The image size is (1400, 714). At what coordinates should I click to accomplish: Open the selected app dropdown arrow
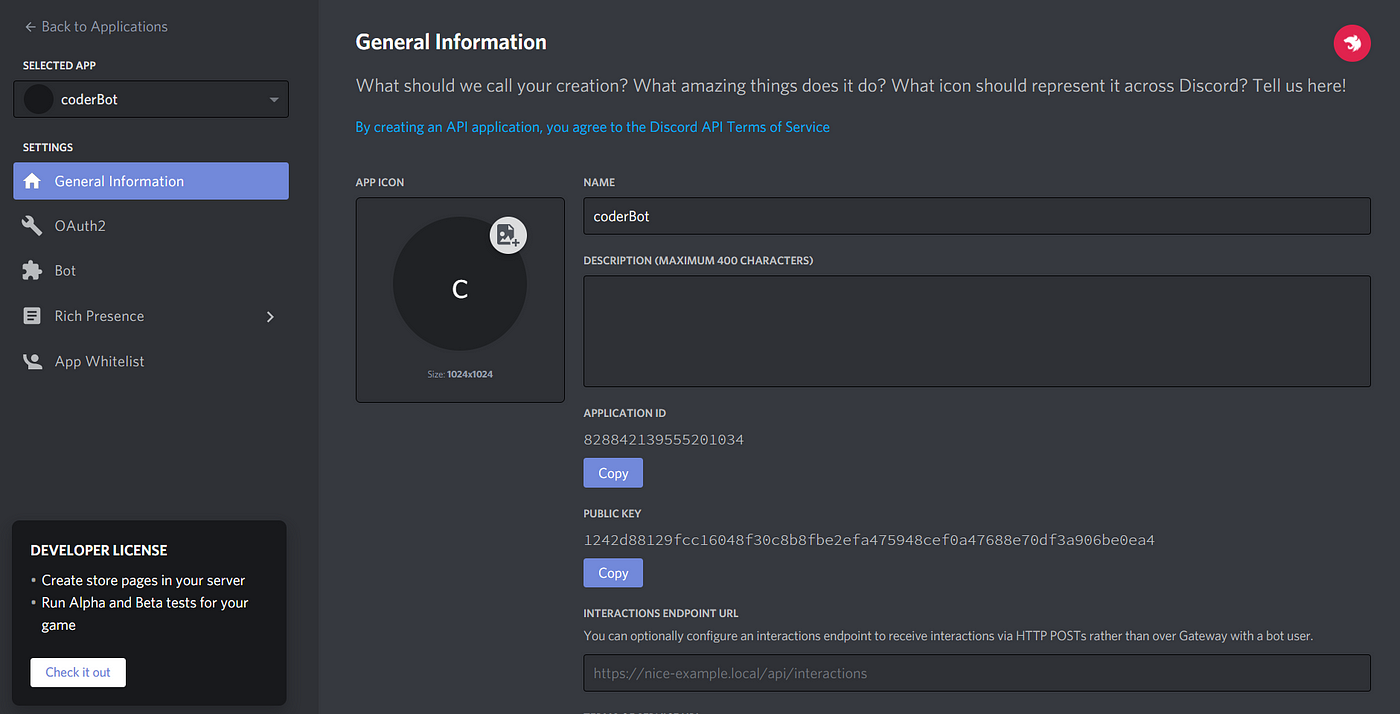pyautogui.click(x=274, y=100)
